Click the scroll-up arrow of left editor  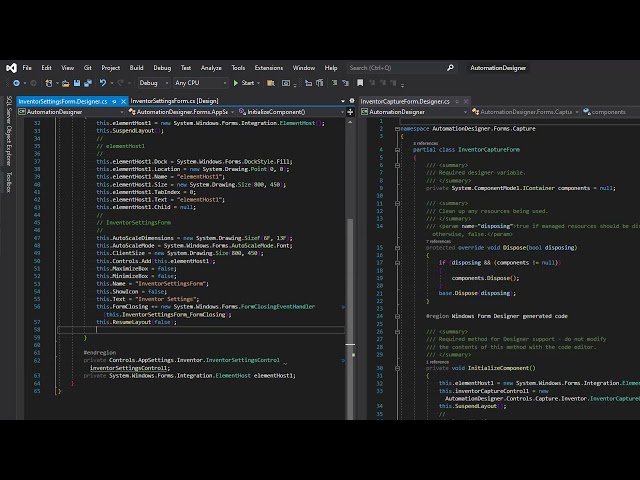(350, 122)
